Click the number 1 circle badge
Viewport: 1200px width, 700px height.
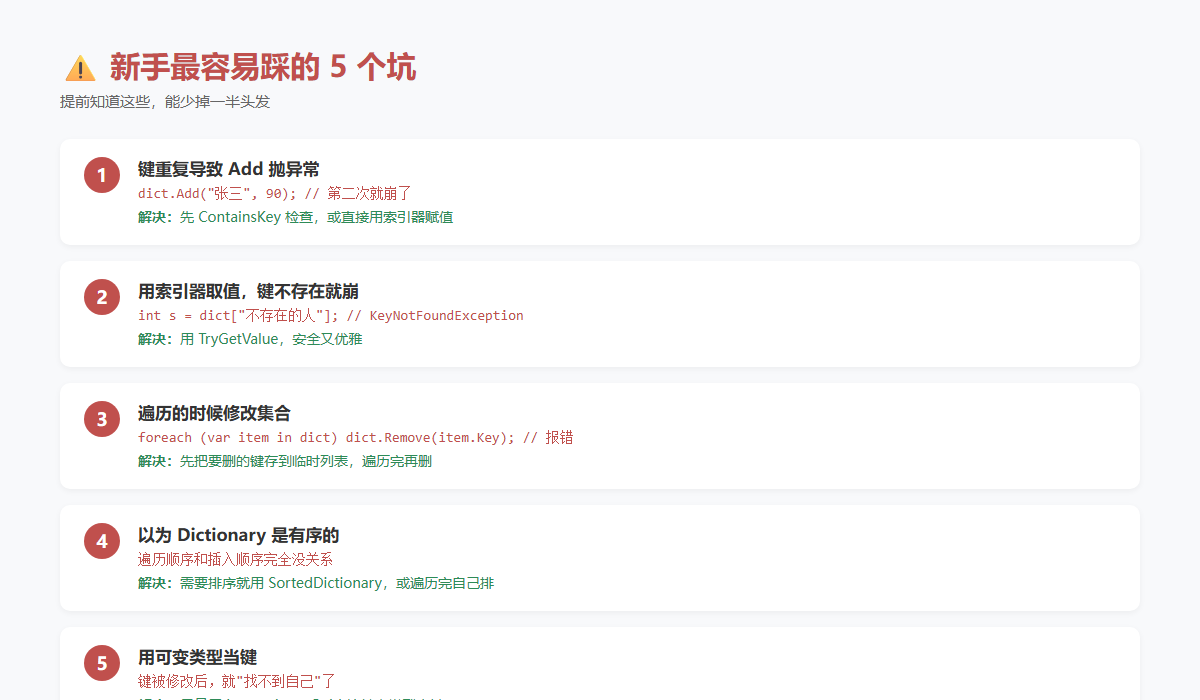click(x=102, y=175)
